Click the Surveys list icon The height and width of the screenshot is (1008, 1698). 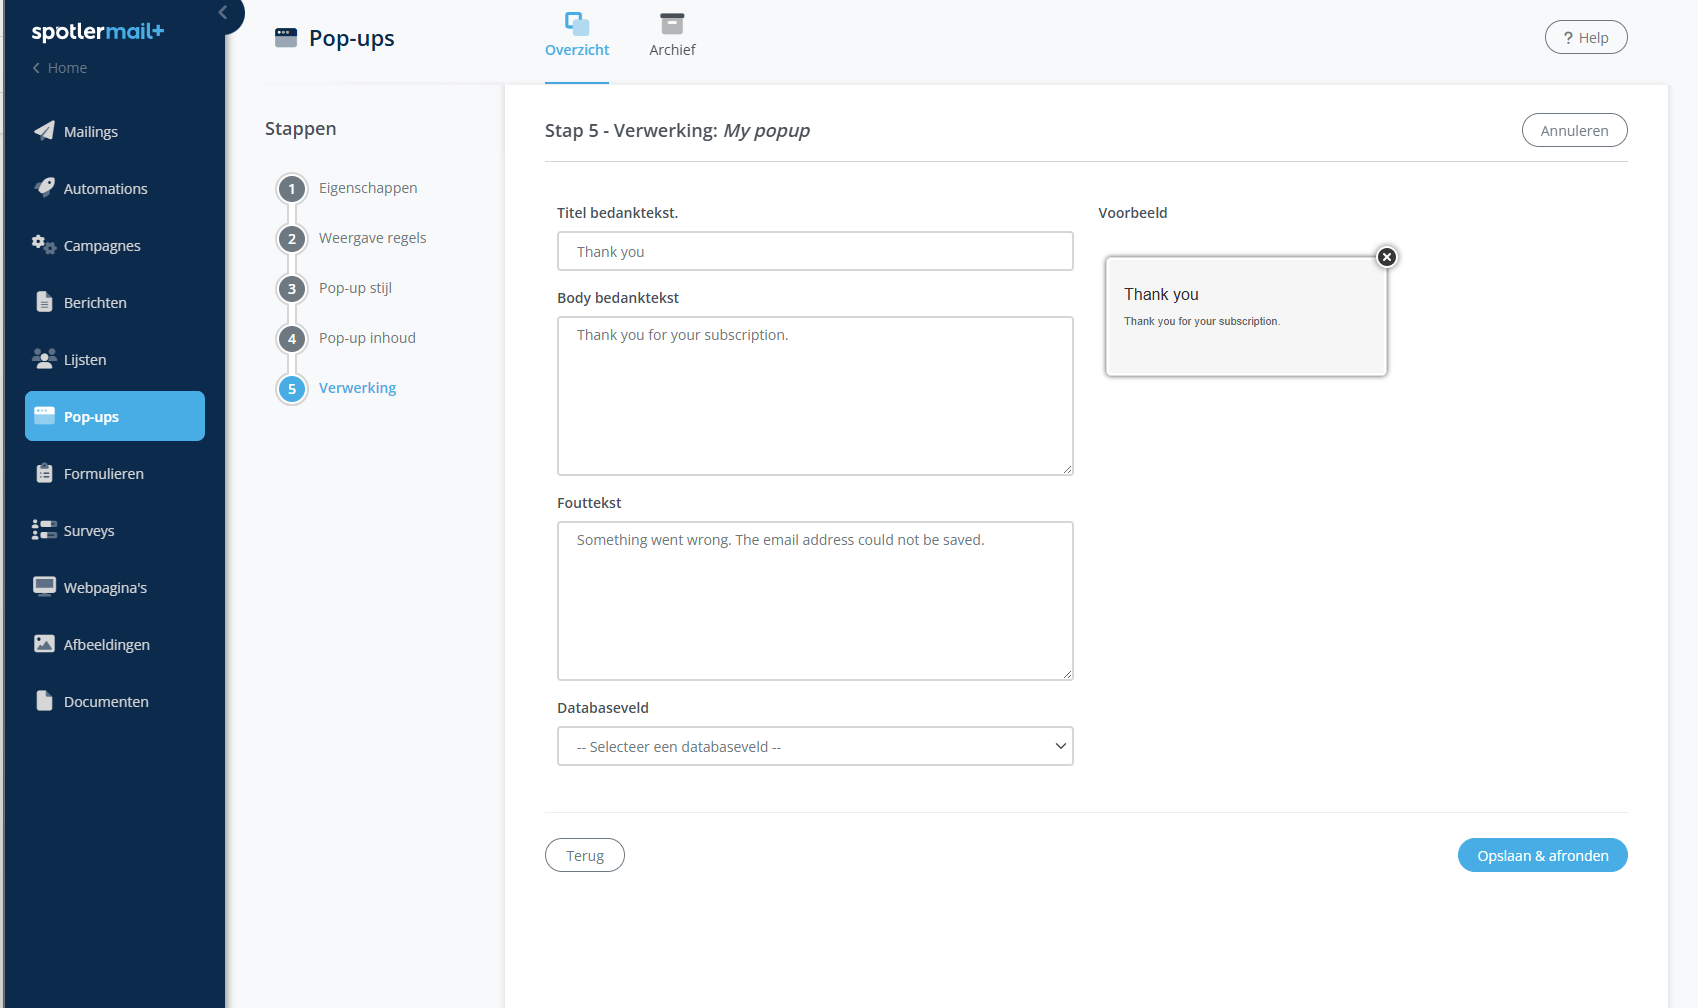pos(44,530)
